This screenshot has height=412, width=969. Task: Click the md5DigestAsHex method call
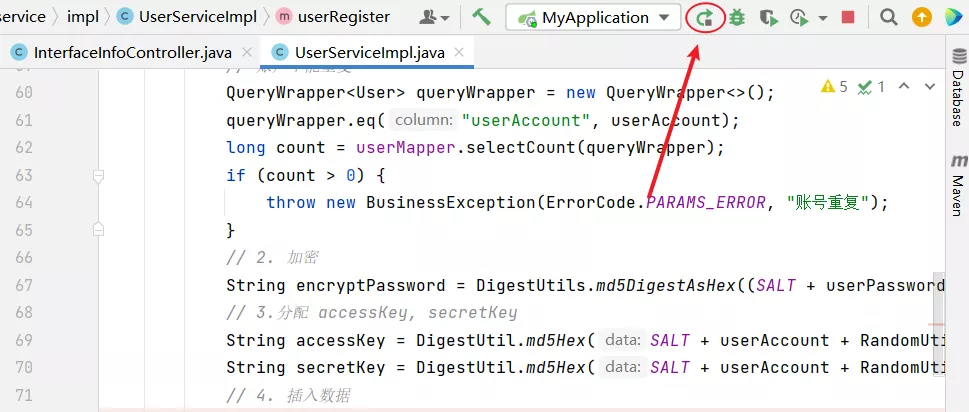click(666, 285)
